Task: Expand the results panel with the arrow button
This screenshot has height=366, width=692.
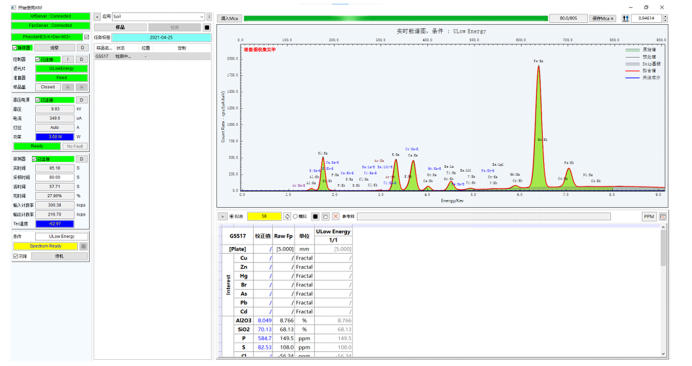Action: pos(222,216)
